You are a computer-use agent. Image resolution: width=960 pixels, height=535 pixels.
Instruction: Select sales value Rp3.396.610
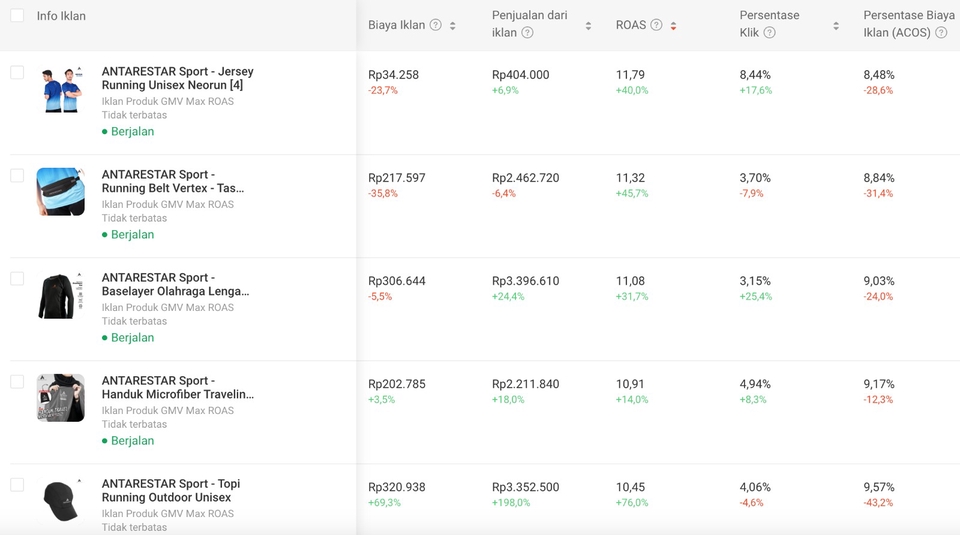click(x=526, y=281)
